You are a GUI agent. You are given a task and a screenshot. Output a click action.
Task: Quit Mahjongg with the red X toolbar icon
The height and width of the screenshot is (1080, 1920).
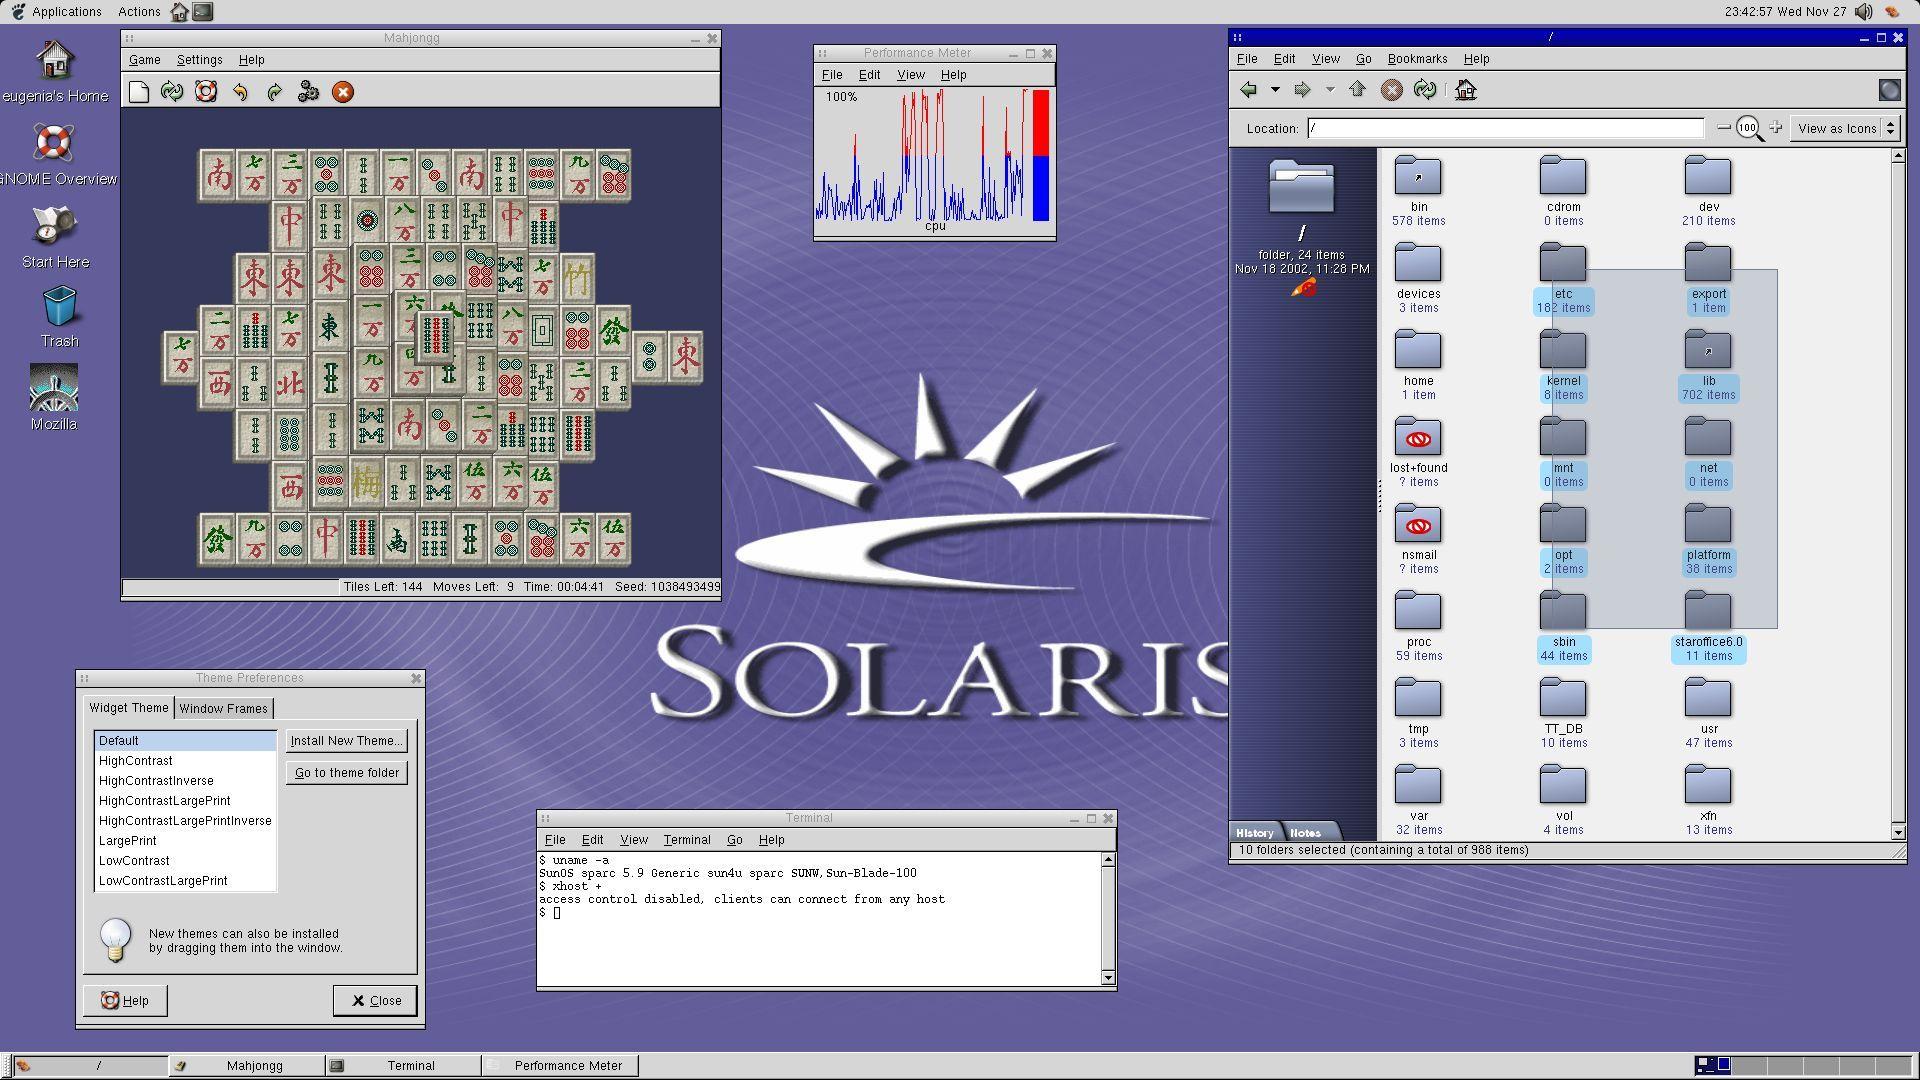pos(342,92)
